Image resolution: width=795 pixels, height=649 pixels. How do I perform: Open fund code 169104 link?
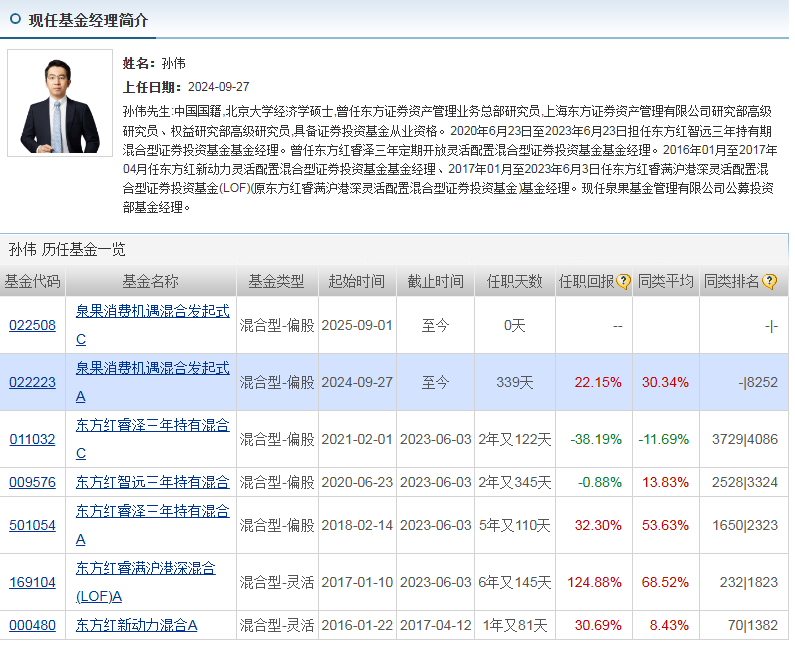[32, 582]
